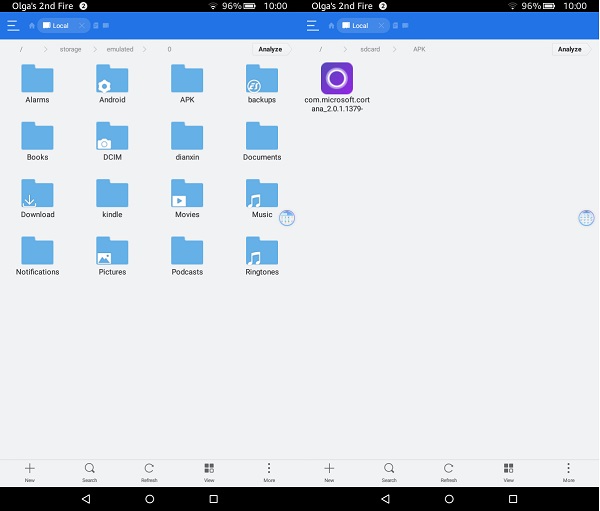Tap floating grid bubble in left screen
Screen dimensions: 600x511
[287, 218]
